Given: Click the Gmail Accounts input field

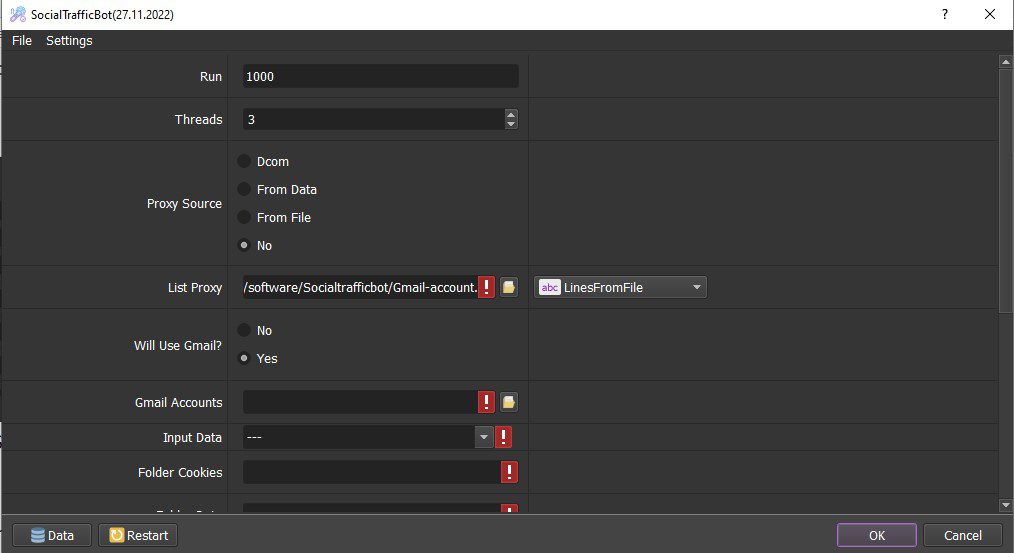Looking at the screenshot, I should pyautogui.click(x=360, y=402).
